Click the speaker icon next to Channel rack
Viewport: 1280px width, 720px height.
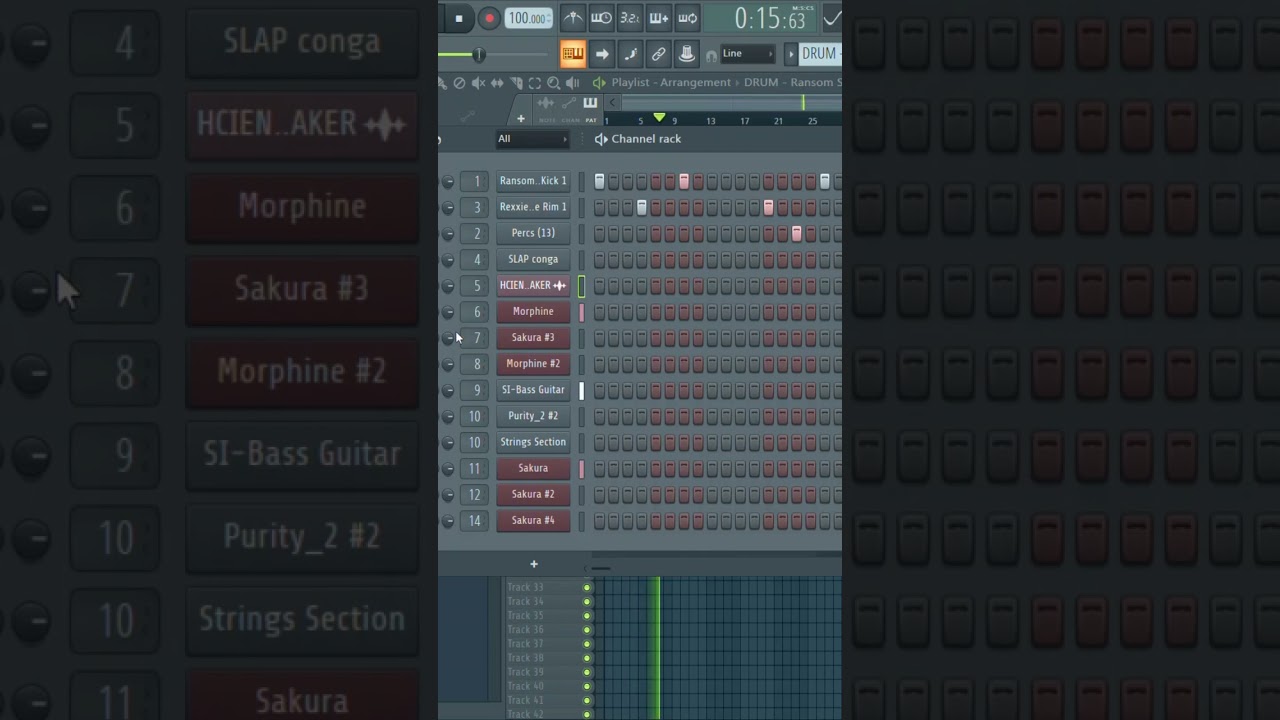601,139
